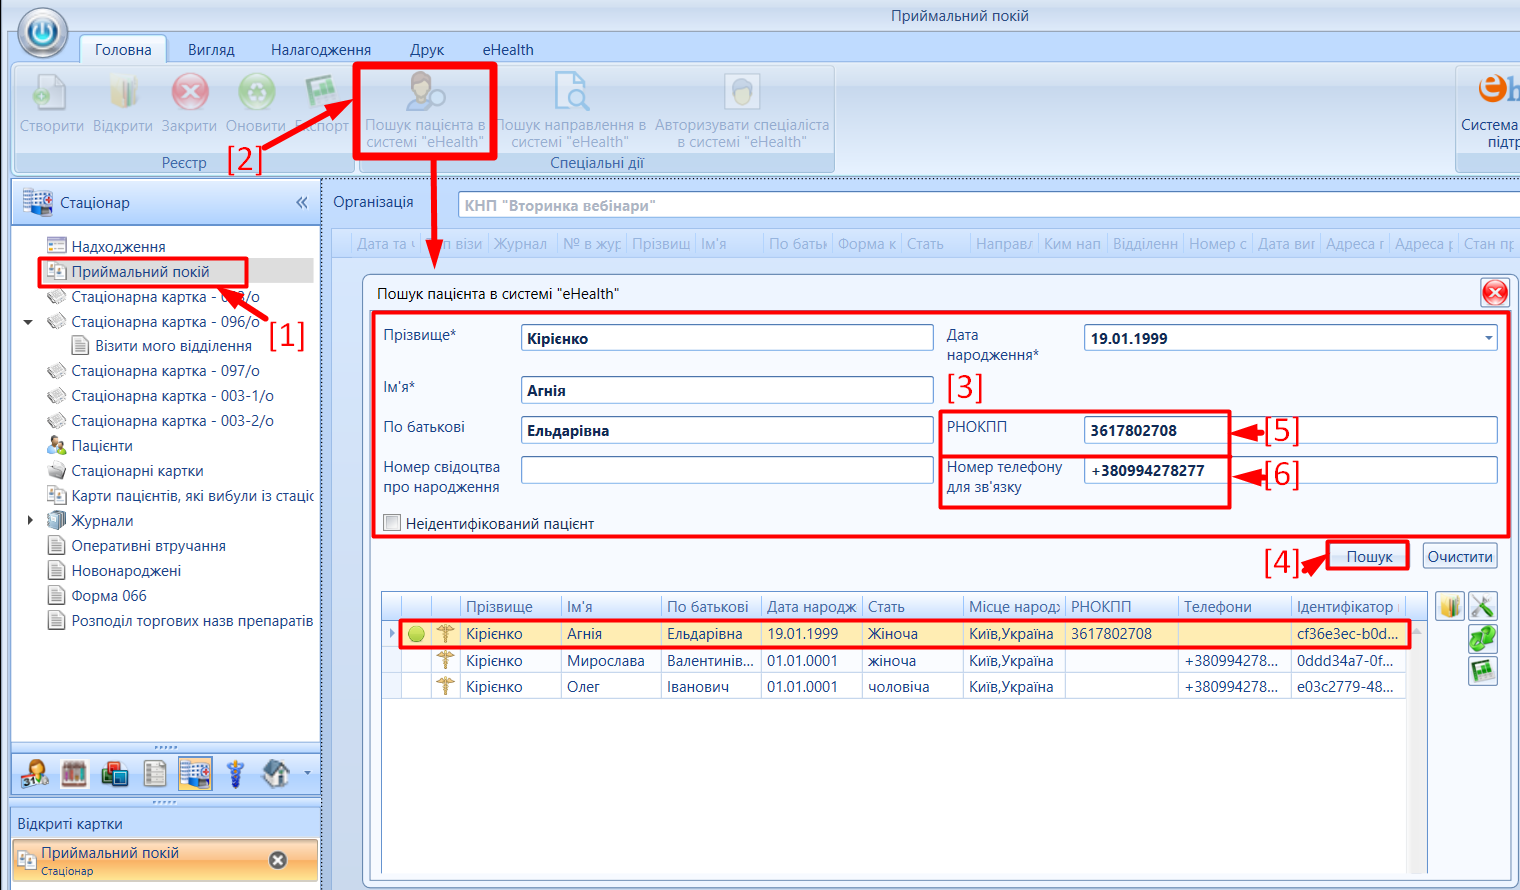Click the По батькові input field
Screen dimensions: 1520x890
727,430
